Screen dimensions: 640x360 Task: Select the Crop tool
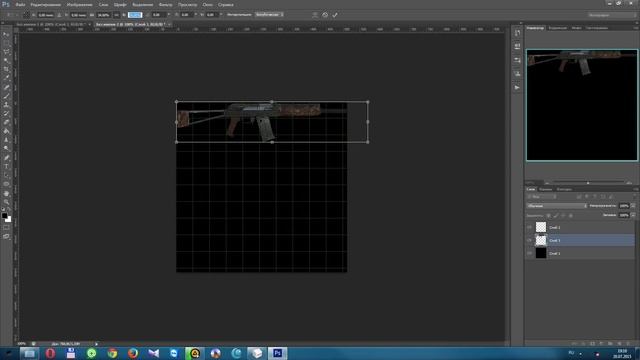point(6,69)
